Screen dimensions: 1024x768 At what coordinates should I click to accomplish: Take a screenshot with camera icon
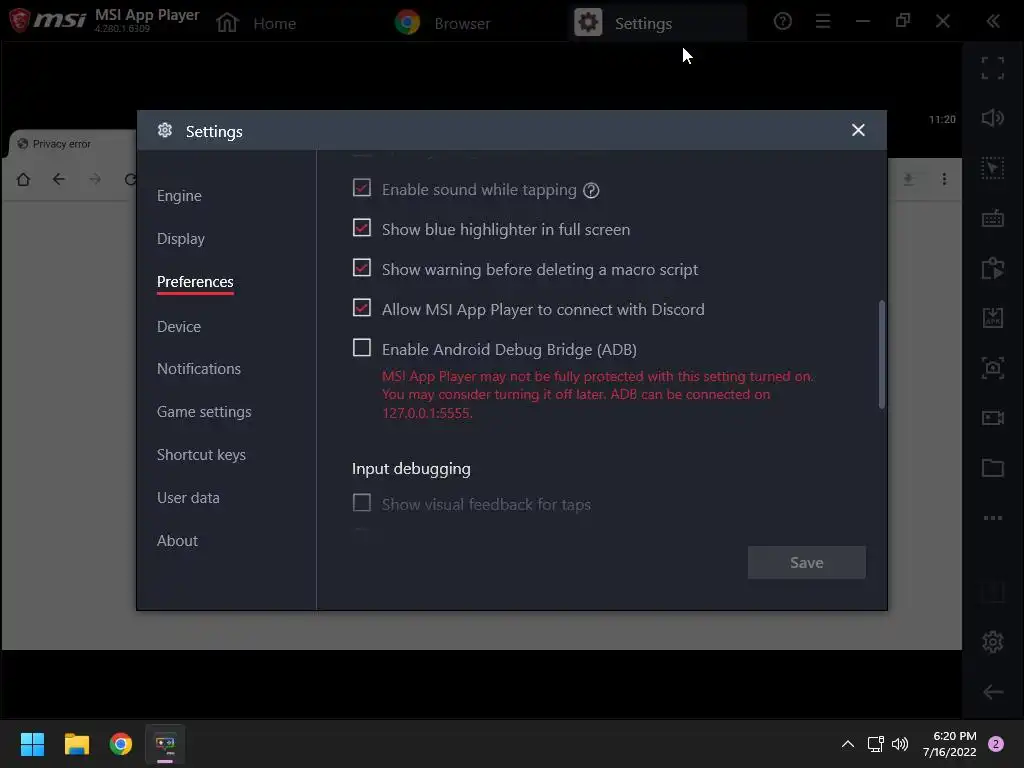992,368
